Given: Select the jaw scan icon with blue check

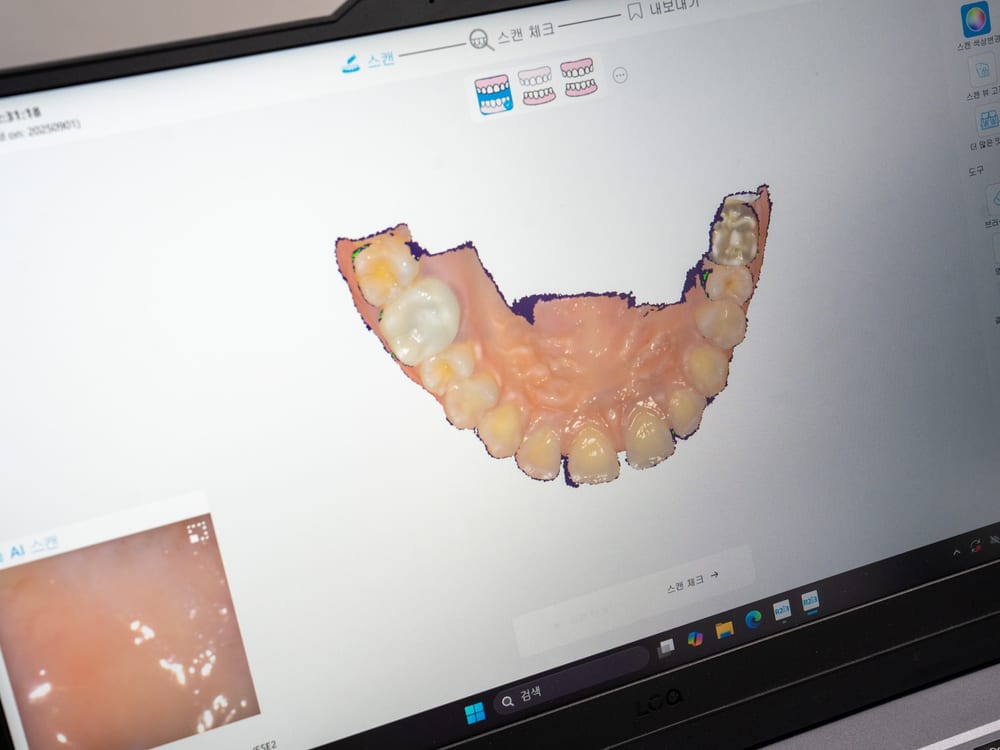Looking at the screenshot, I should click(x=494, y=94).
